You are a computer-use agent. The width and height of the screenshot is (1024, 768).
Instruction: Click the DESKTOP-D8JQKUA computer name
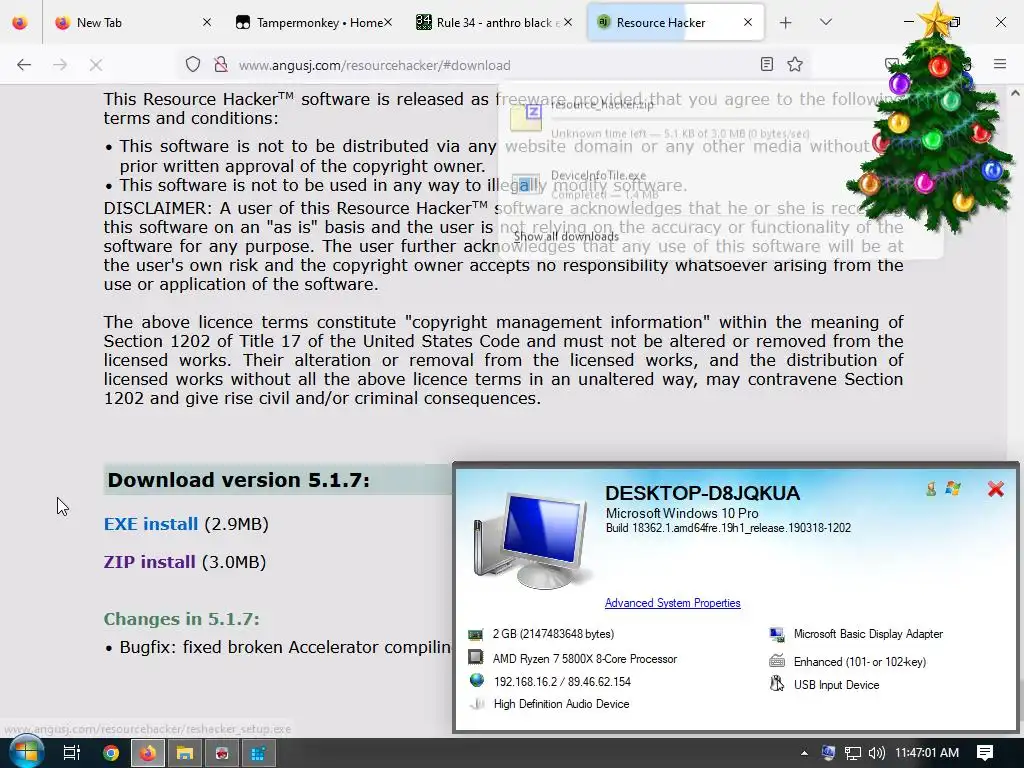click(702, 493)
